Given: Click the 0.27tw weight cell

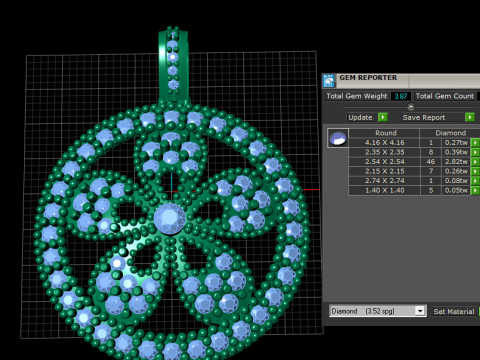Looking at the screenshot, I should tap(456, 143).
